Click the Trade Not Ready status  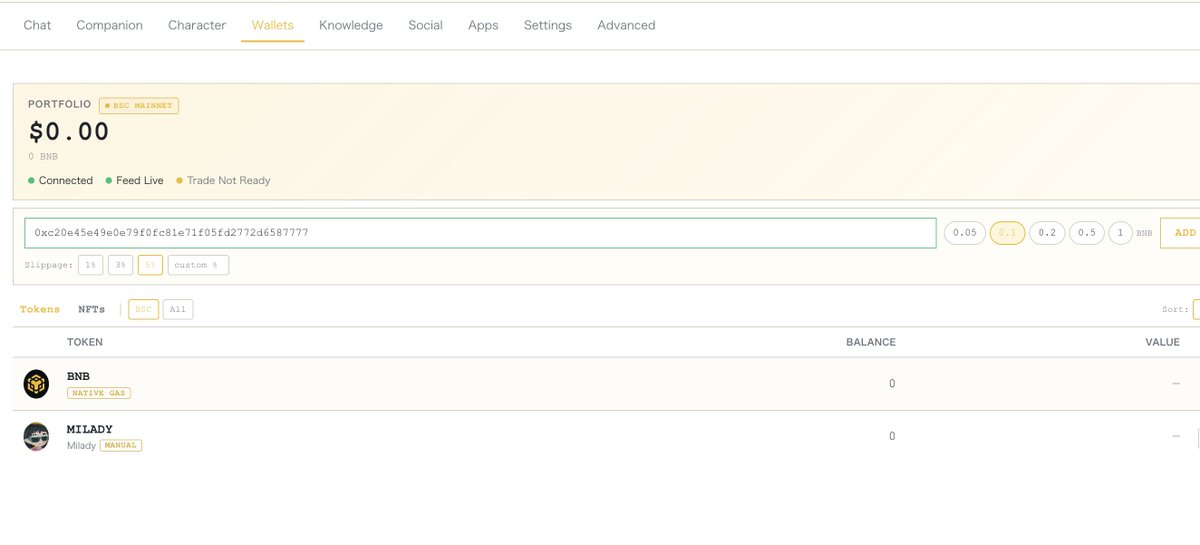pyautogui.click(x=223, y=181)
